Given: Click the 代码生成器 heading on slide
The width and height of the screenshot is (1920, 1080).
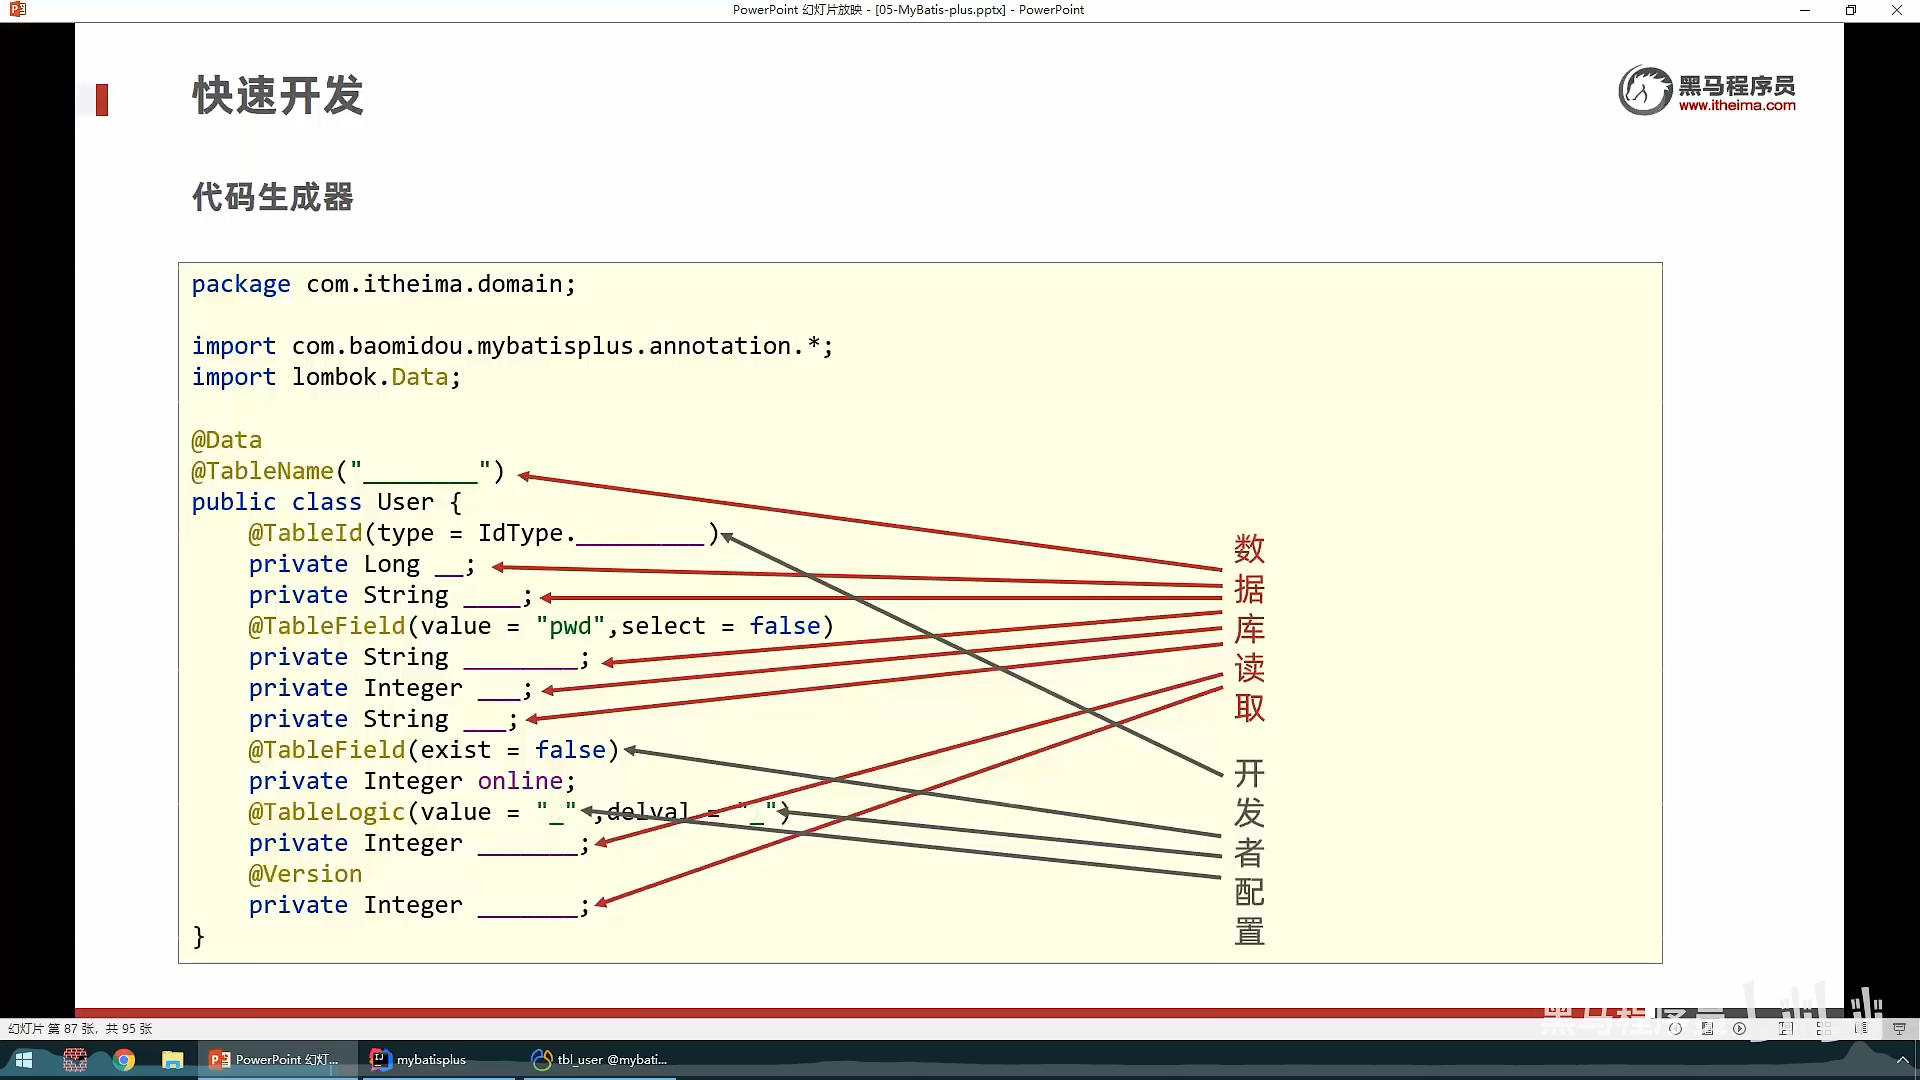Looking at the screenshot, I should pyautogui.click(x=273, y=197).
